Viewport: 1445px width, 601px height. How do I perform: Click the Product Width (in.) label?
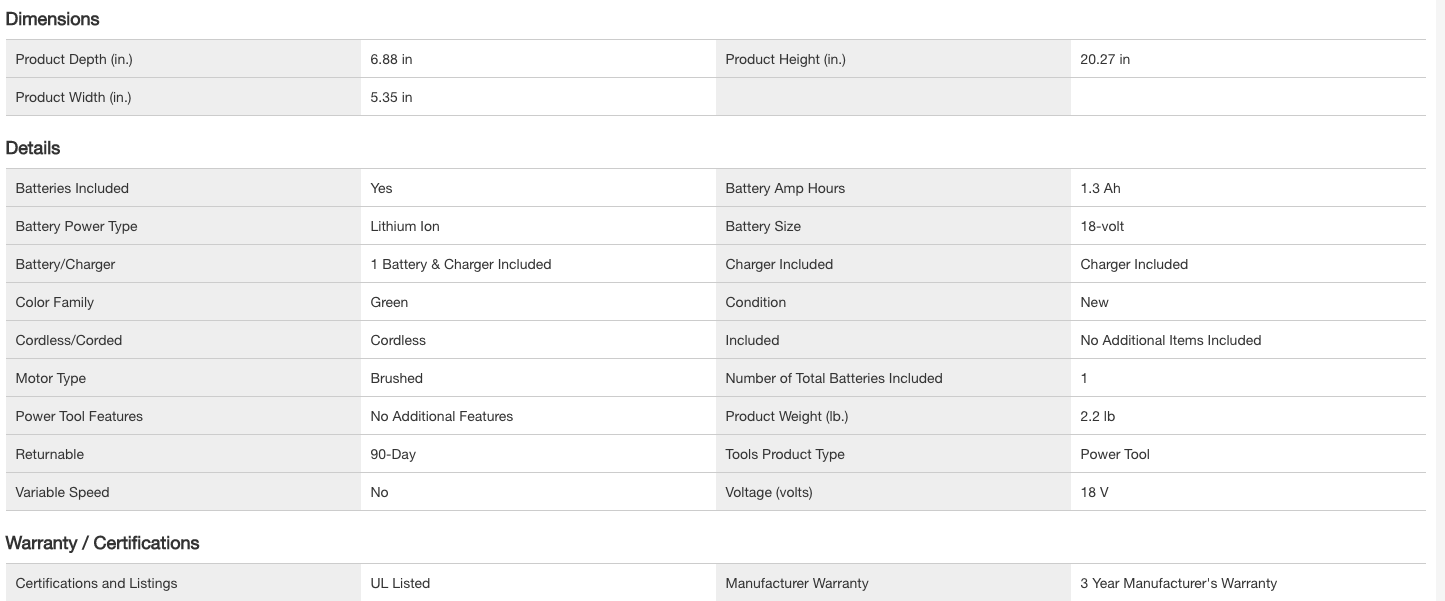coord(73,97)
